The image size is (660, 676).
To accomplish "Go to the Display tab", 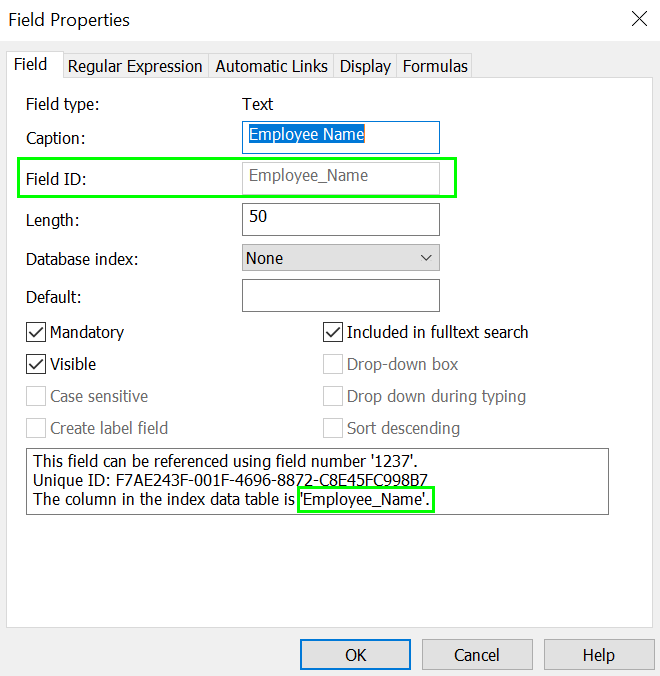I will coord(365,66).
